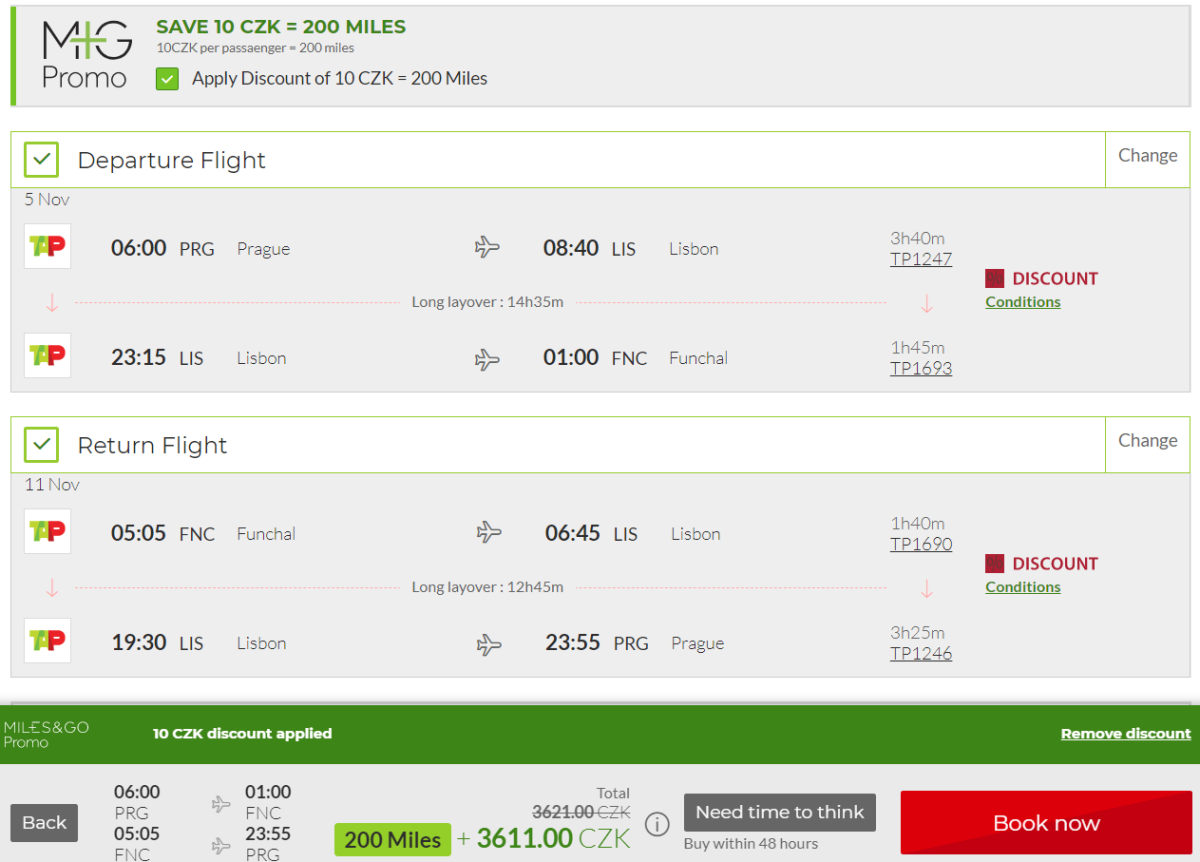Click the M+G Promo logo

point(86,55)
